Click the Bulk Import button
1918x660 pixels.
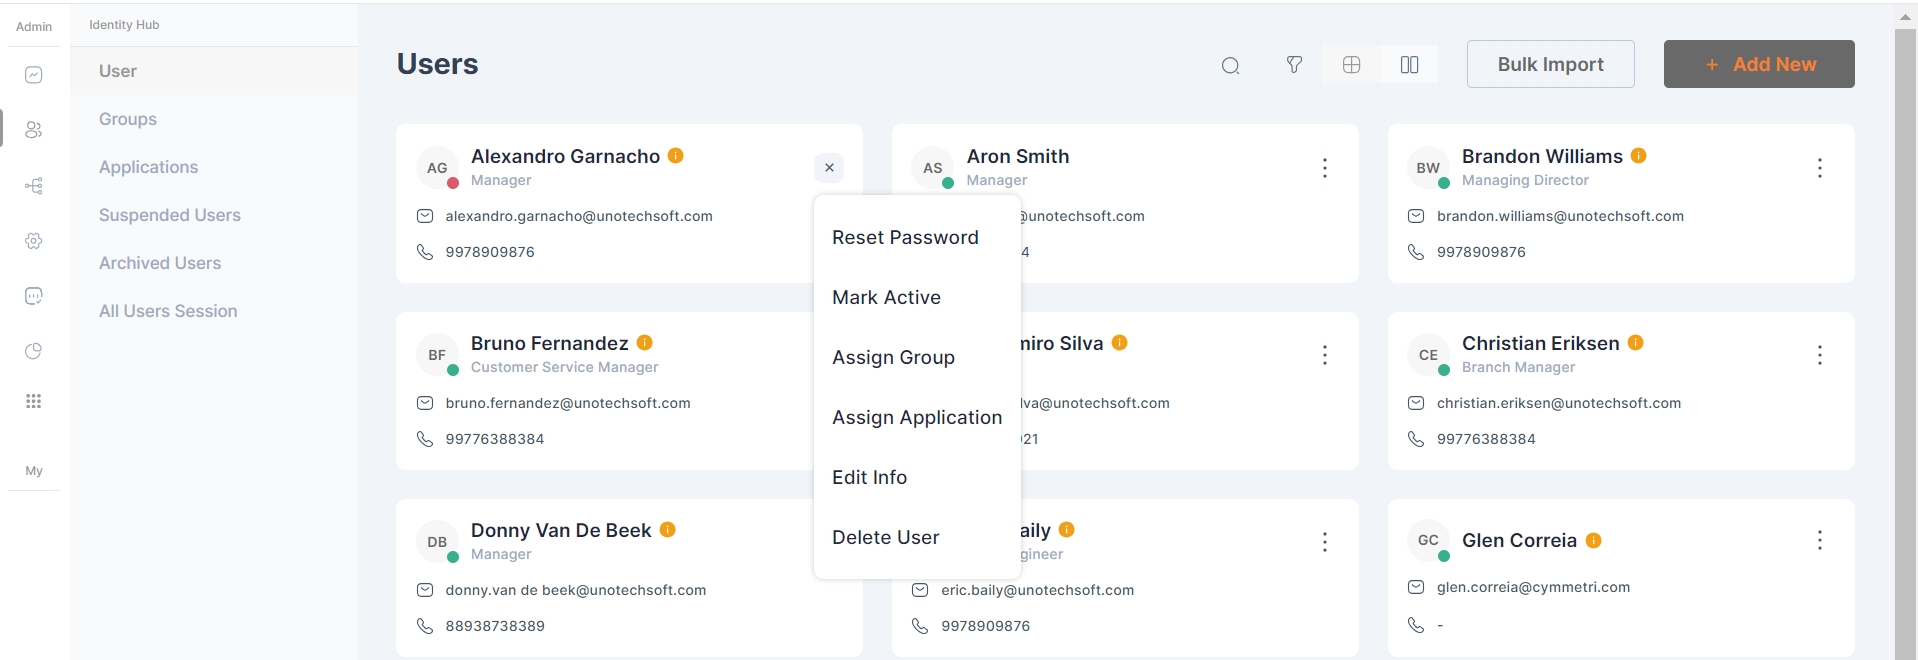pos(1550,64)
